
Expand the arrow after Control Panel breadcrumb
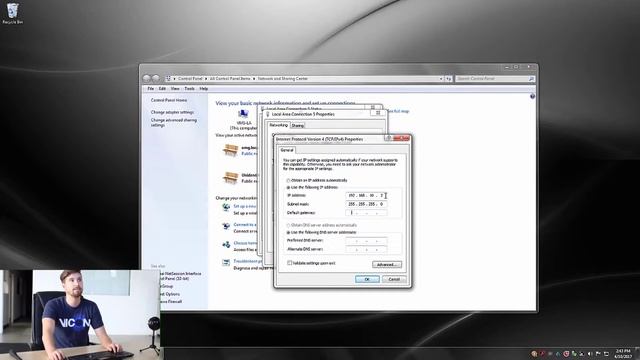click(206, 78)
